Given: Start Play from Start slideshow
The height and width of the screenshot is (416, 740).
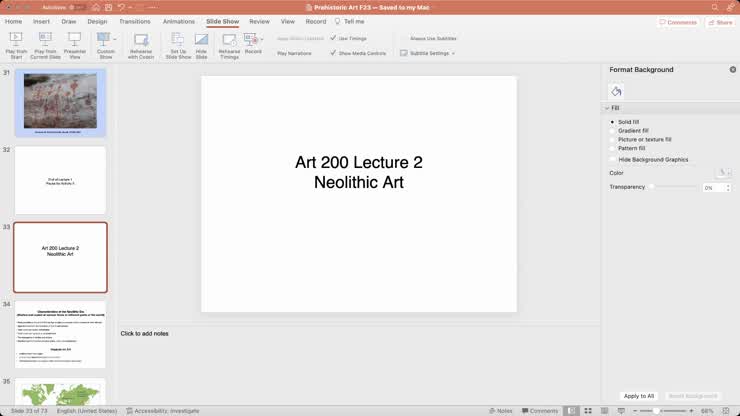Looking at the screenshot, I should 16,46.
